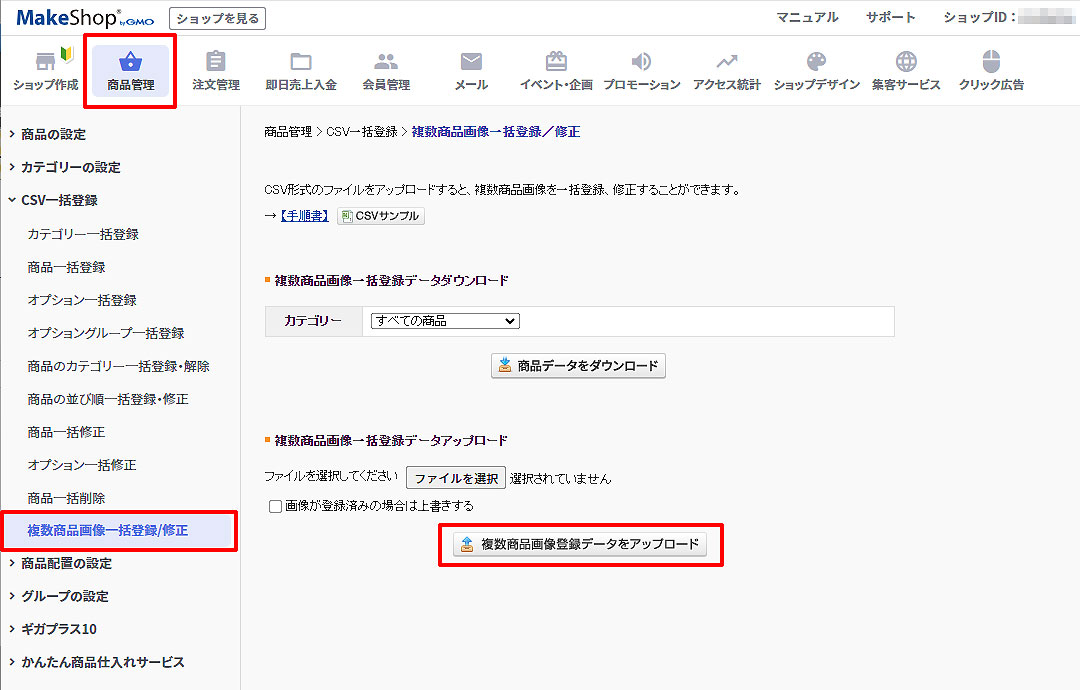
Task: Upload with 複数商品画像登録データをアップロード button
Action: pos(580,544)
